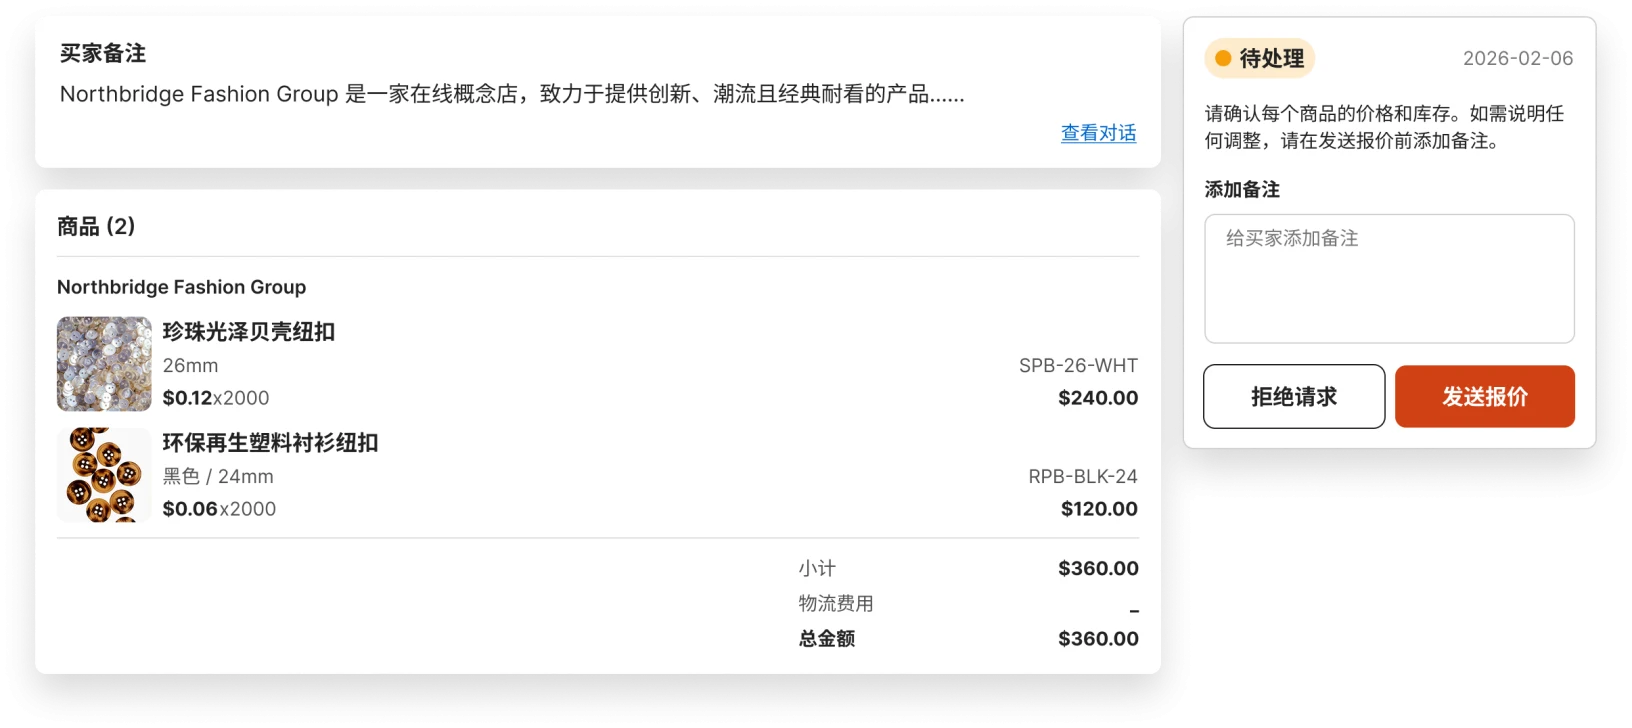
Task: Click the 小计 $360.00 amount
Action: pyautogui.click(x=1098, y=569)
